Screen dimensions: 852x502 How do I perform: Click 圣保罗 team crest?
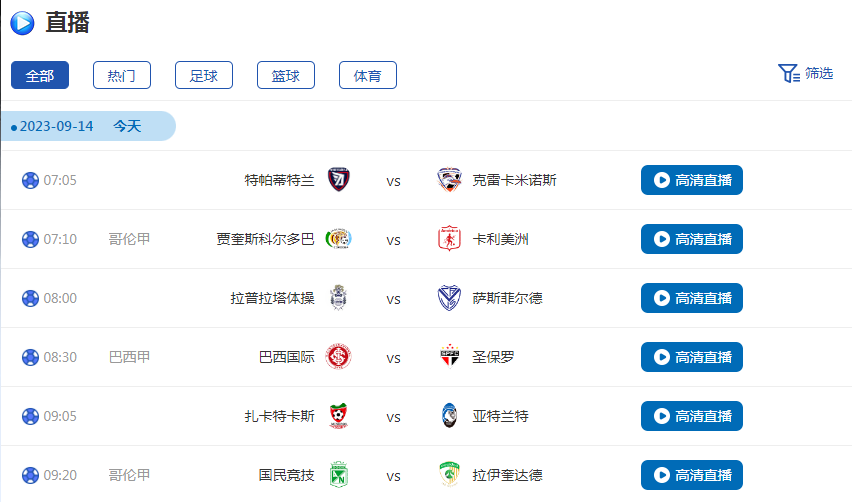point(449,357)
